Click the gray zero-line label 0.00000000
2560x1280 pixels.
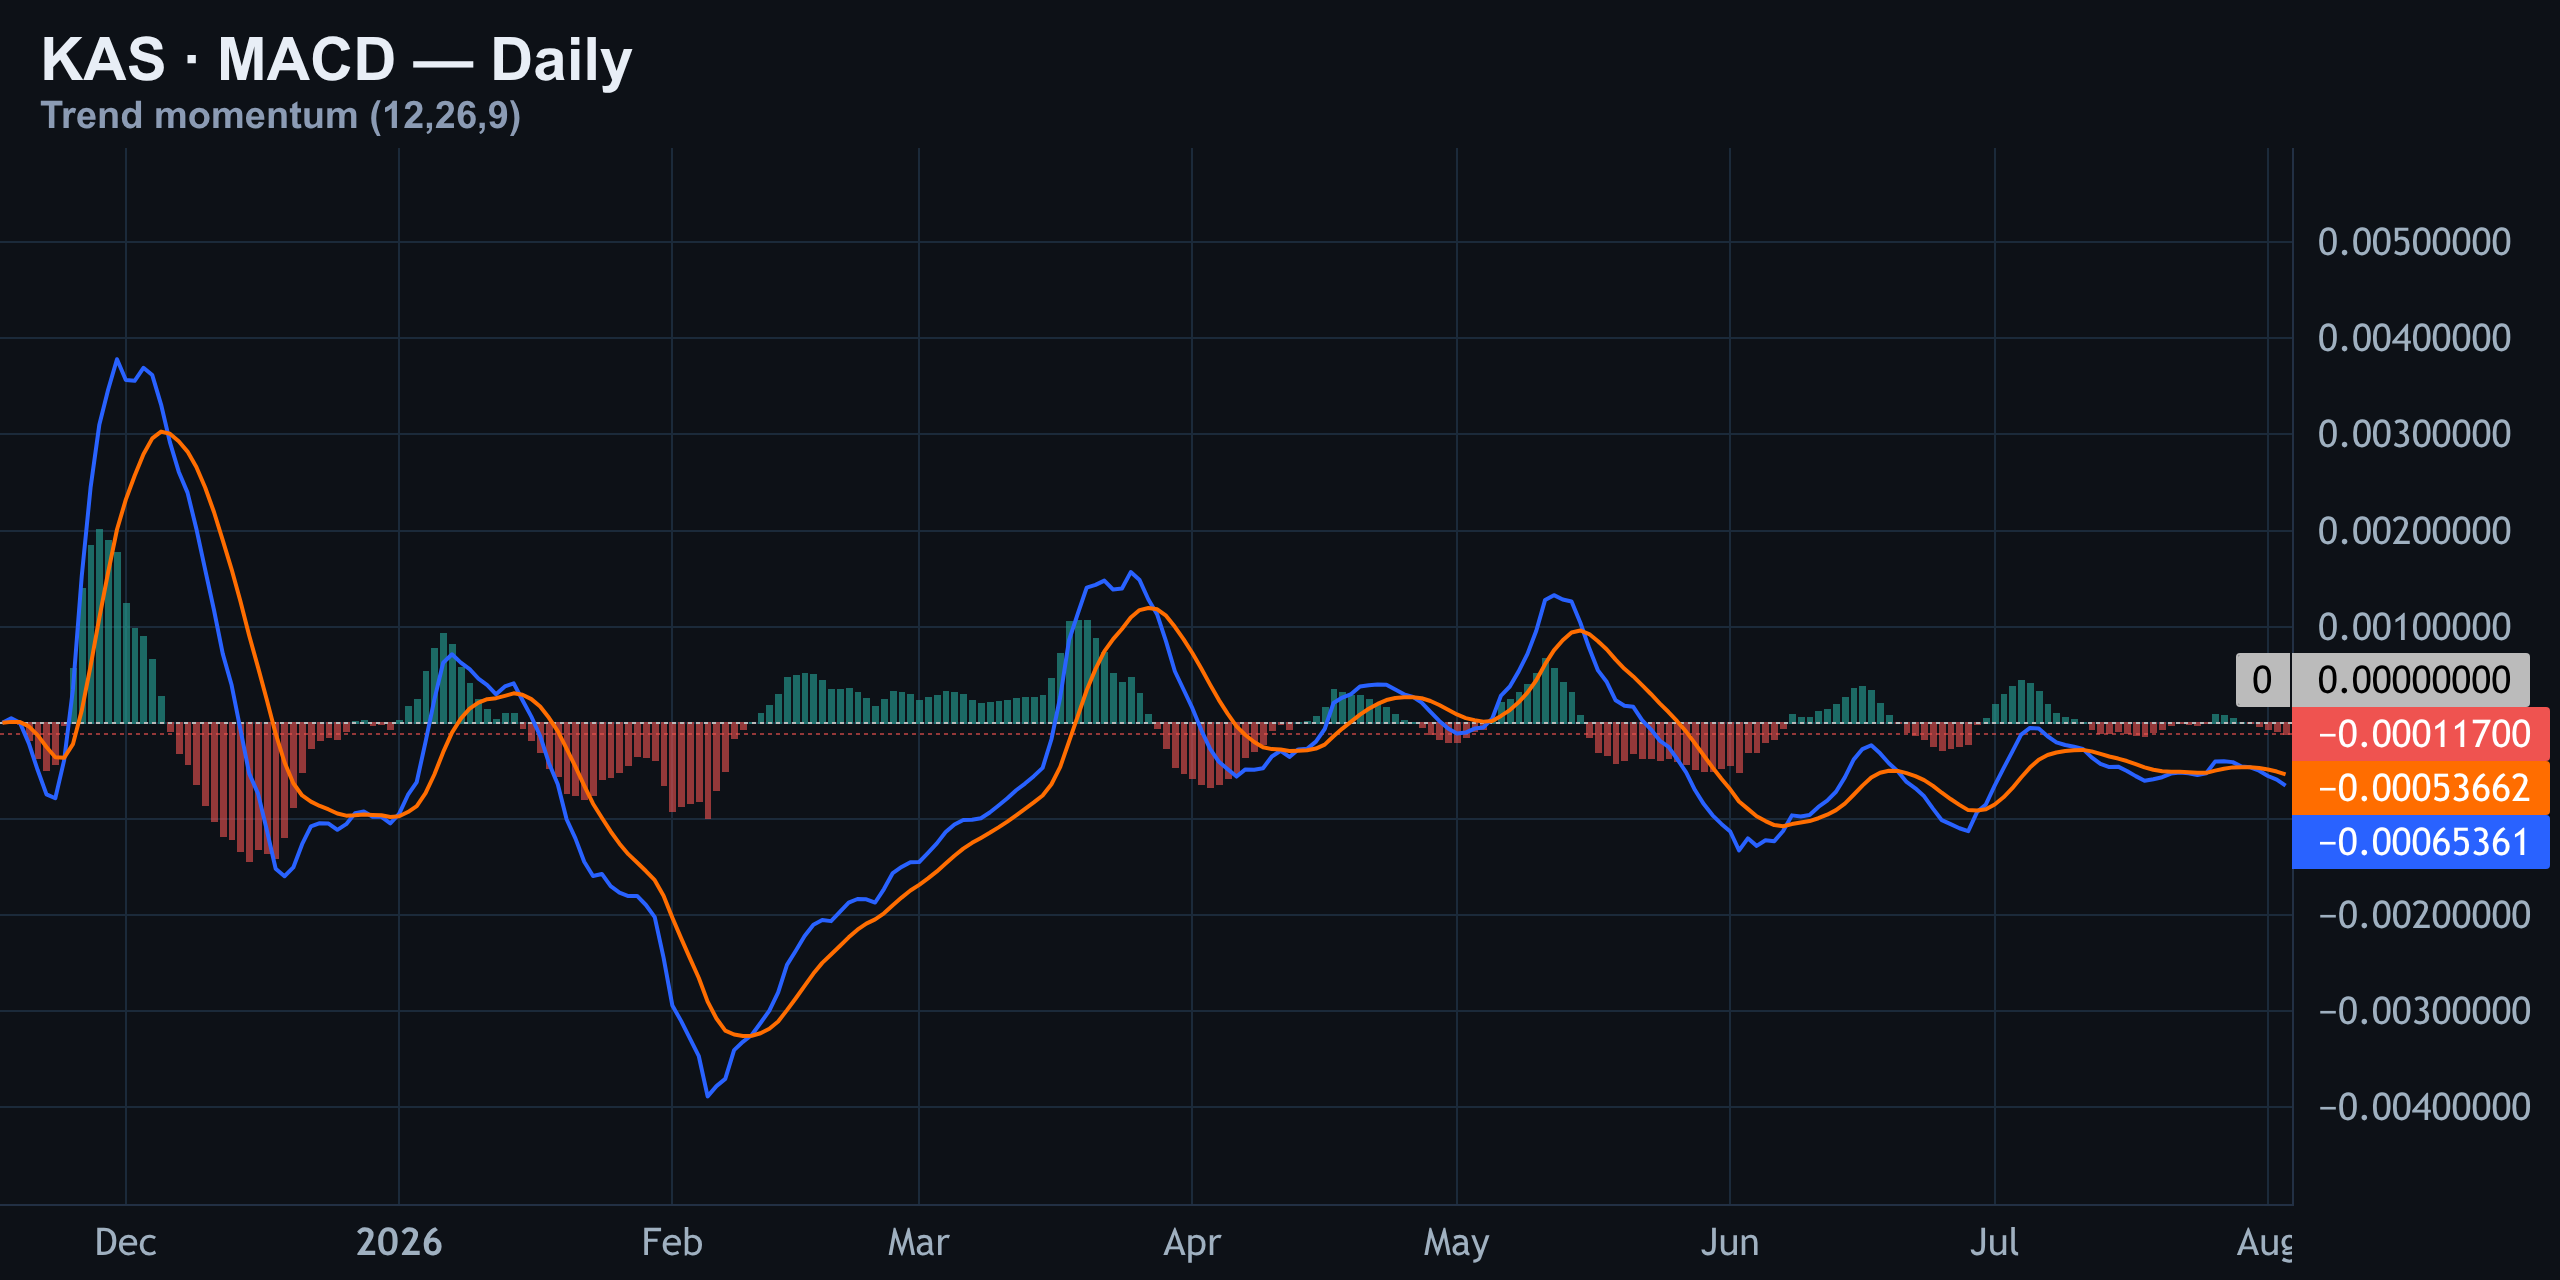2411,680
